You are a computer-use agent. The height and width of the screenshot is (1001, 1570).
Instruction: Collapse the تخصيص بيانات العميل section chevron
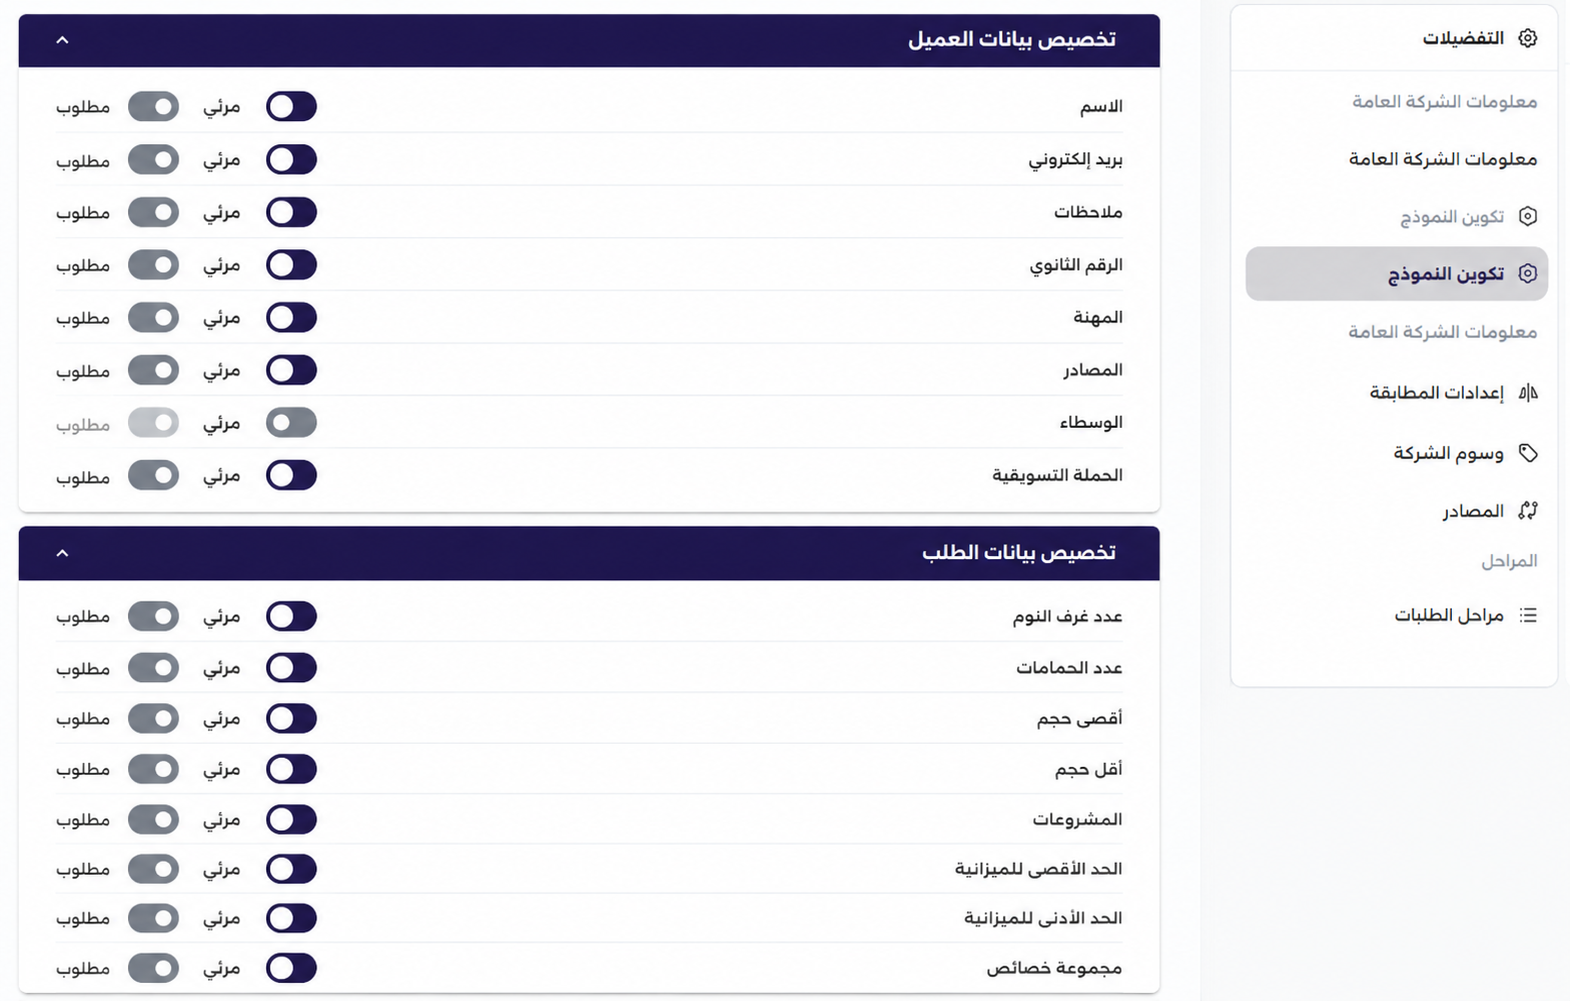coord(62,40)
